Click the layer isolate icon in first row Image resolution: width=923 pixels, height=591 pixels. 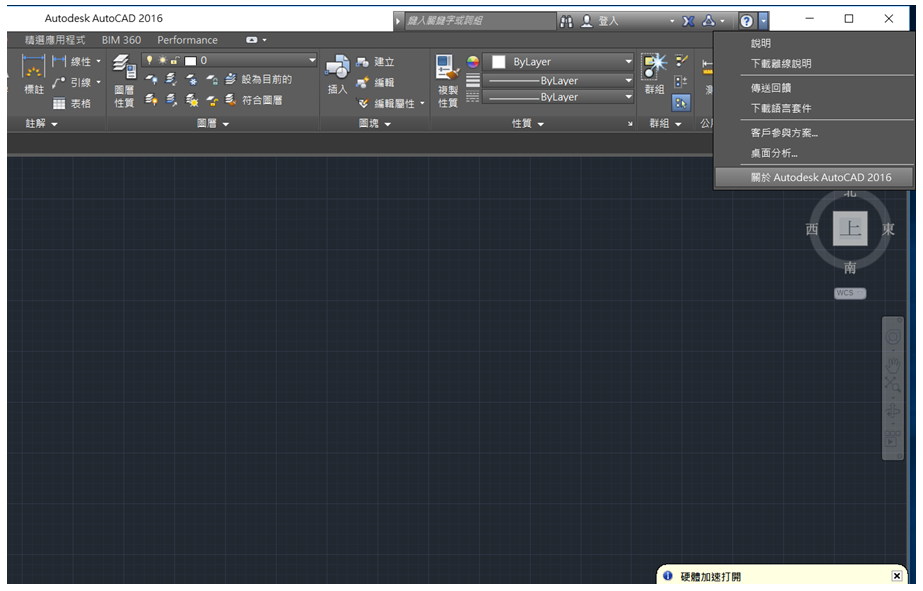tap(171, 79)
